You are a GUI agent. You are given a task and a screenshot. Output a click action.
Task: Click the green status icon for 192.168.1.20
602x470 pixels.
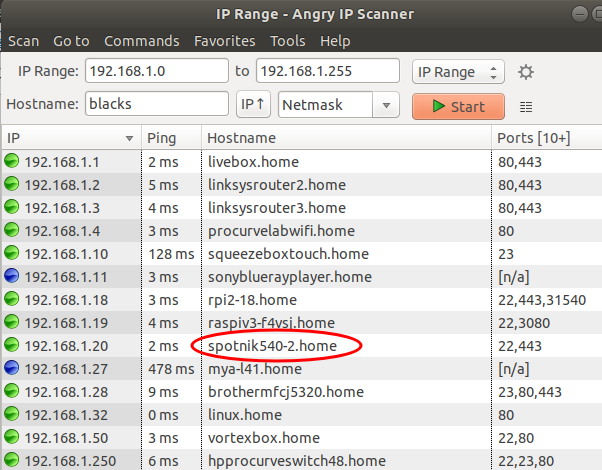(x=12, y=345)
